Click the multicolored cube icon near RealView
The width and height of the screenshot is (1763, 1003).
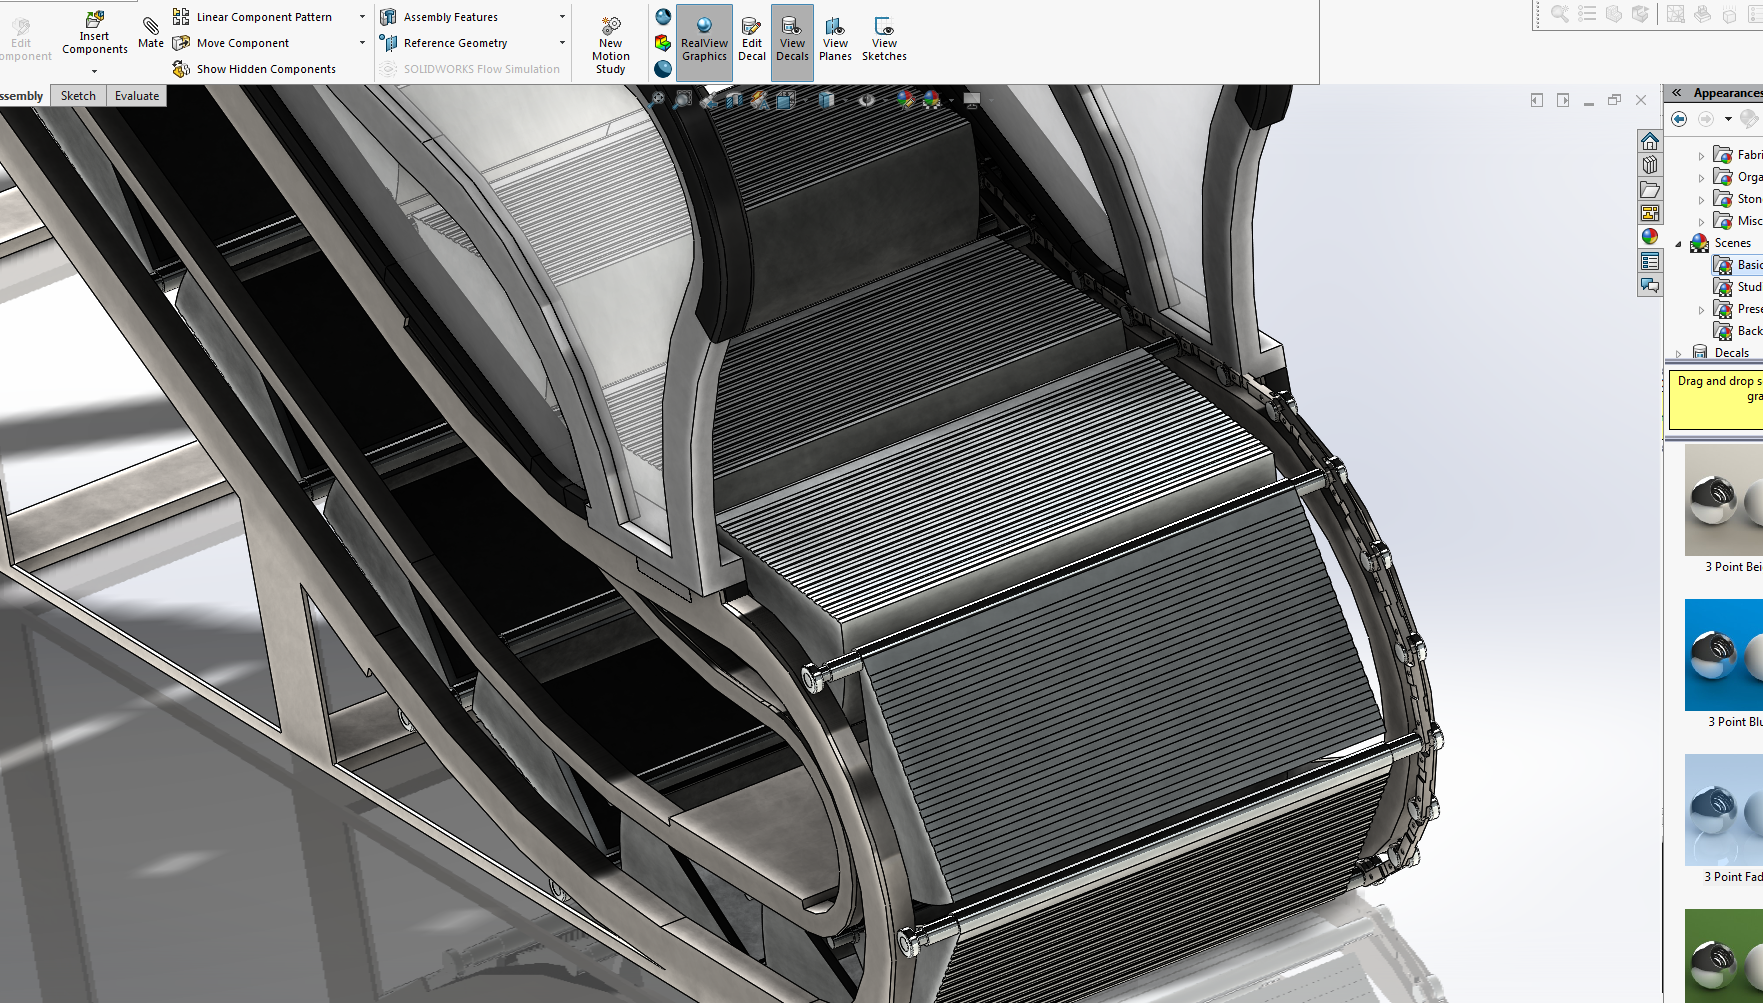(662, 43)
